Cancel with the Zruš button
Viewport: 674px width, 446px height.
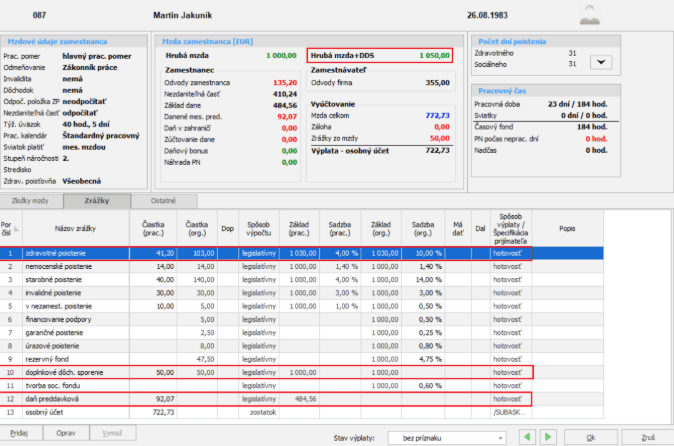(x=646, y=437)
